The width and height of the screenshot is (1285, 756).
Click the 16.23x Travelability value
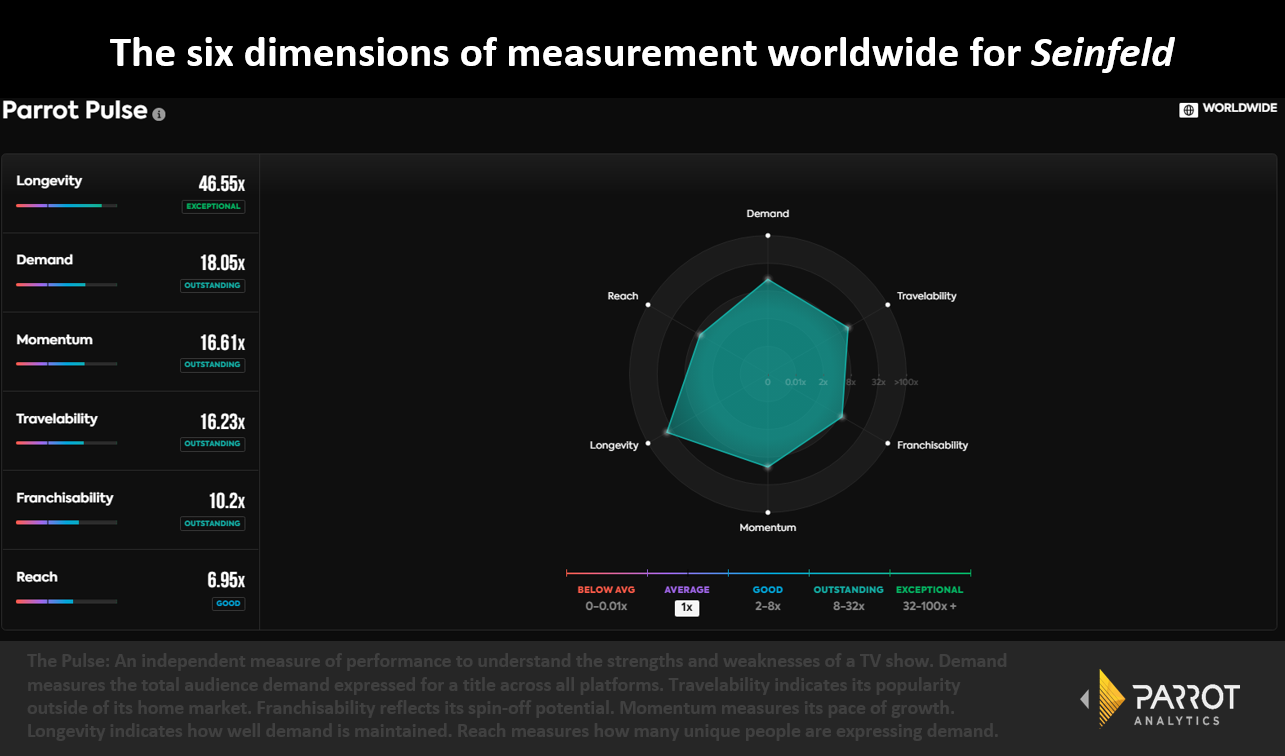point(222,421)
